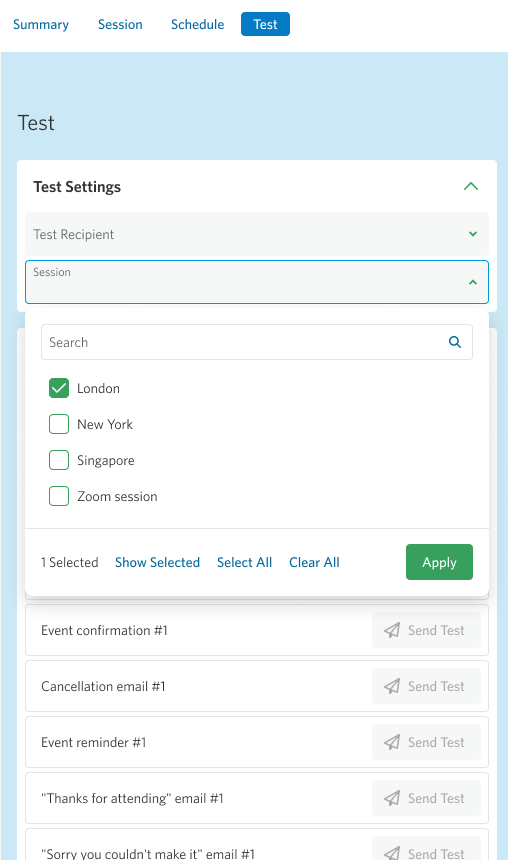Screen dimensions: 508x860
Task: Click paper plane icon for Thanks for attending email
Action: [392, 798]
